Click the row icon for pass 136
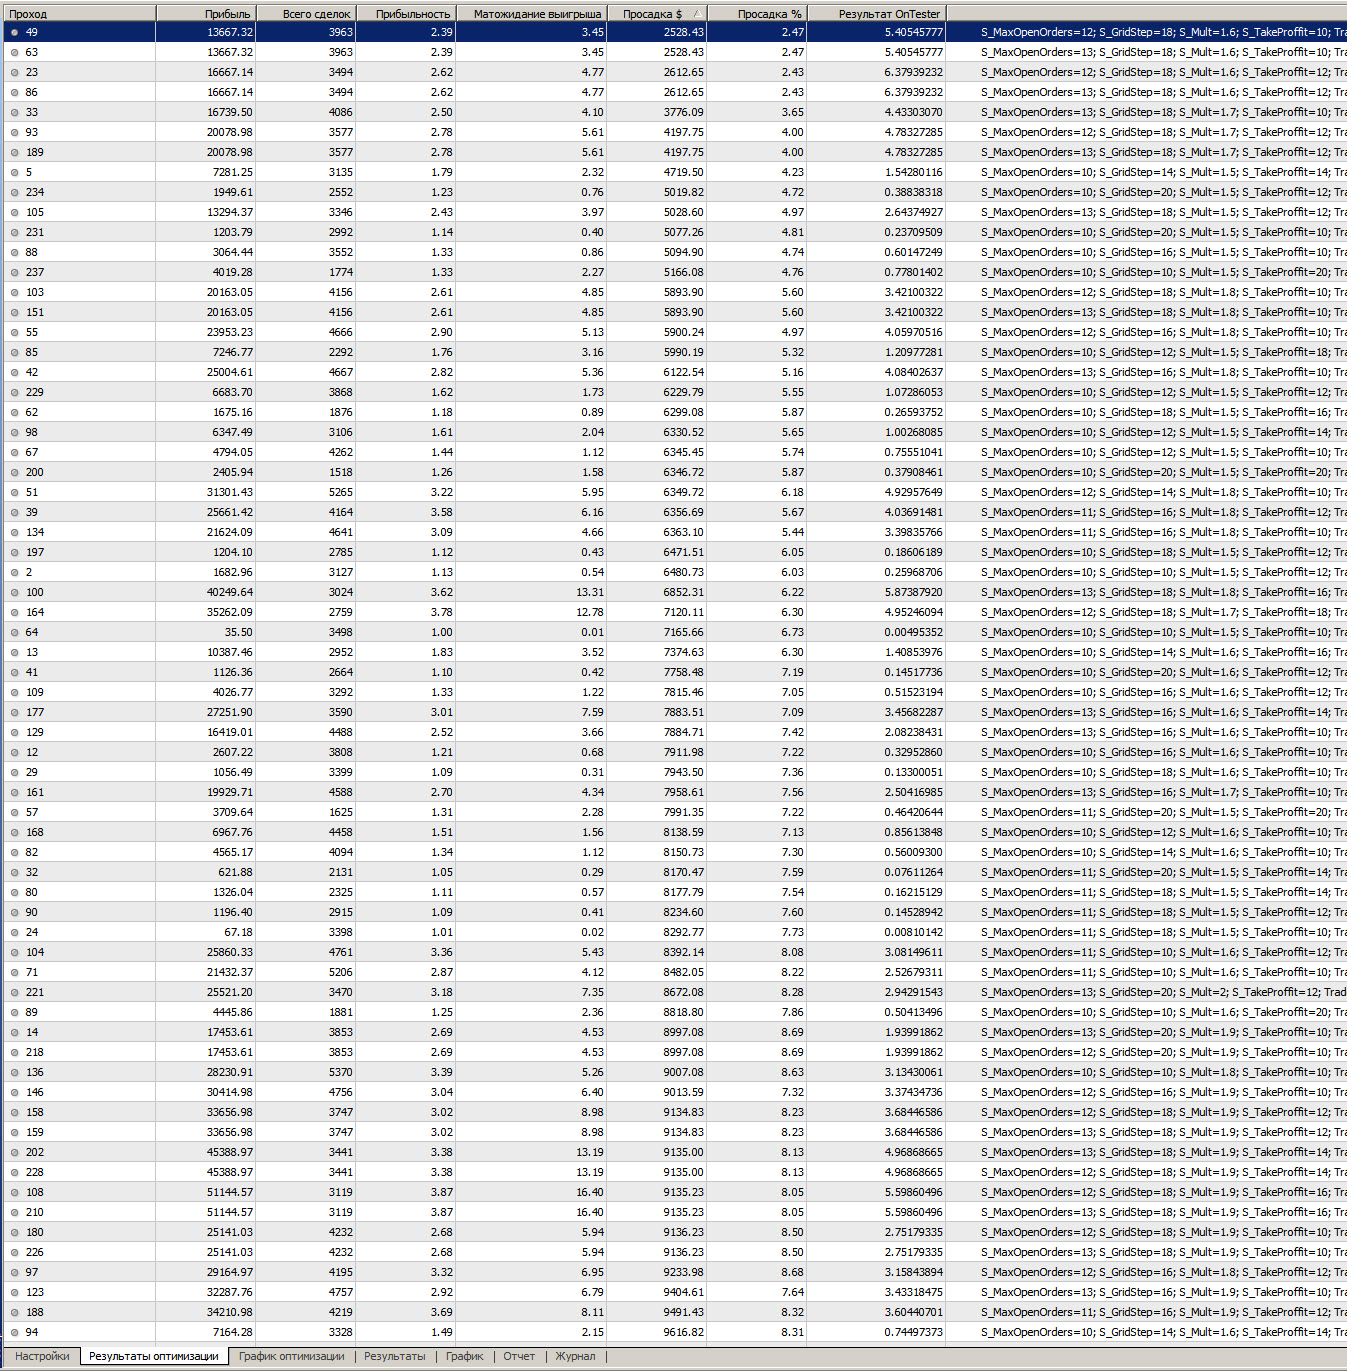Screen dimensions: 1347x1372 coord(14,1072)
